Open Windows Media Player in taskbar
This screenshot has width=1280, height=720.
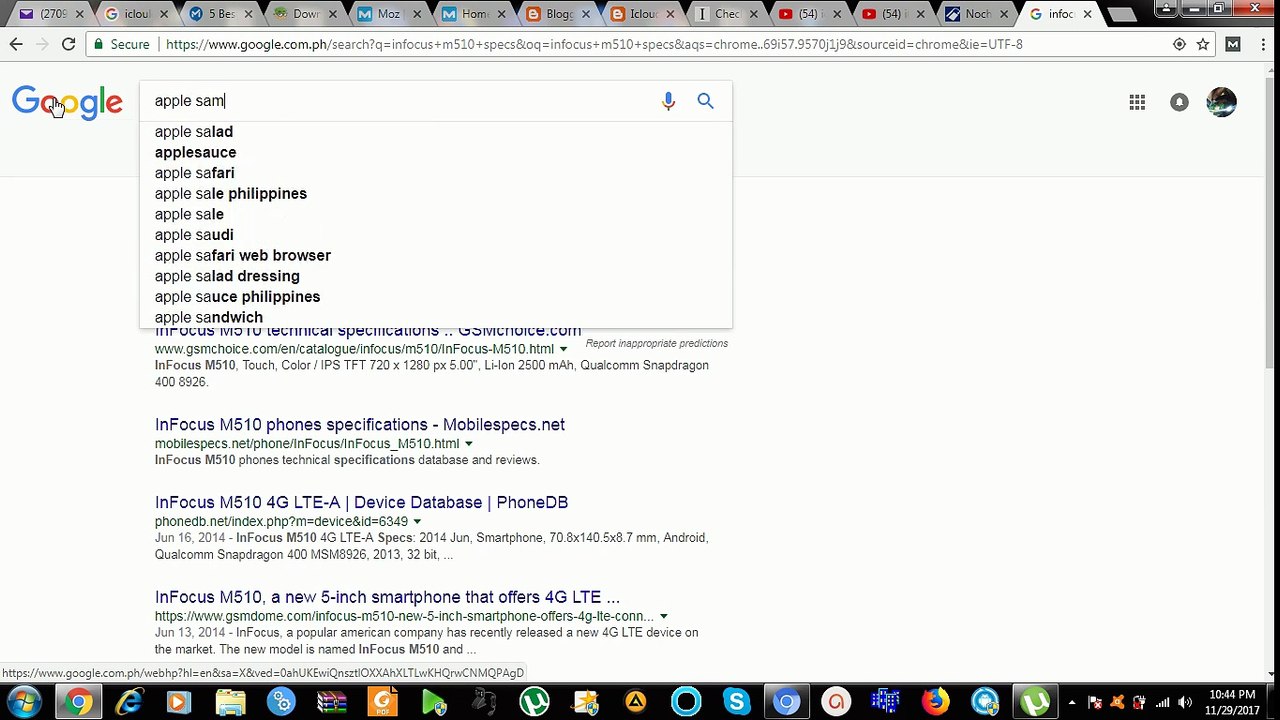click(x=179, y=702)
